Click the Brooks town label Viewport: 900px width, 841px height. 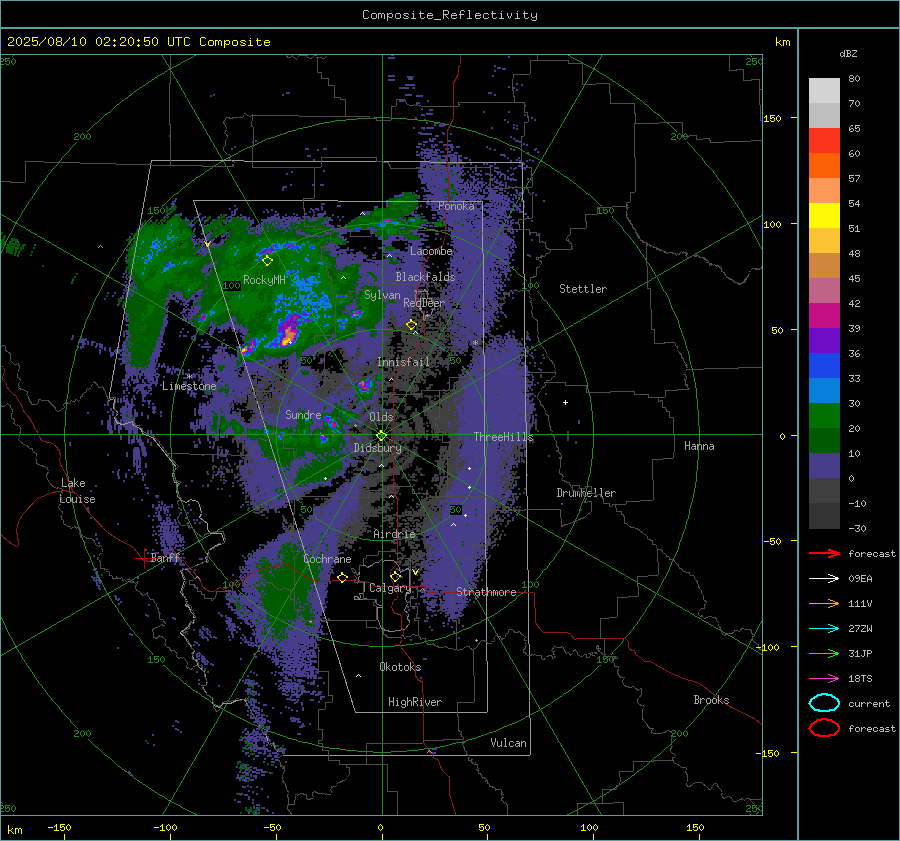click(711, 700)
